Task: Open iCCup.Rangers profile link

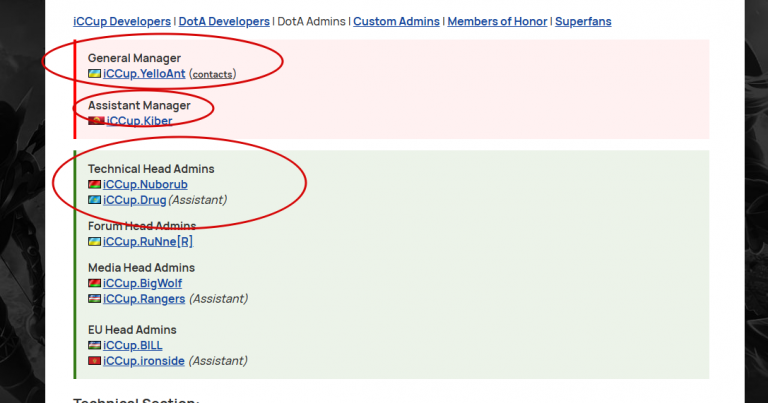Action: coord(144,299)
